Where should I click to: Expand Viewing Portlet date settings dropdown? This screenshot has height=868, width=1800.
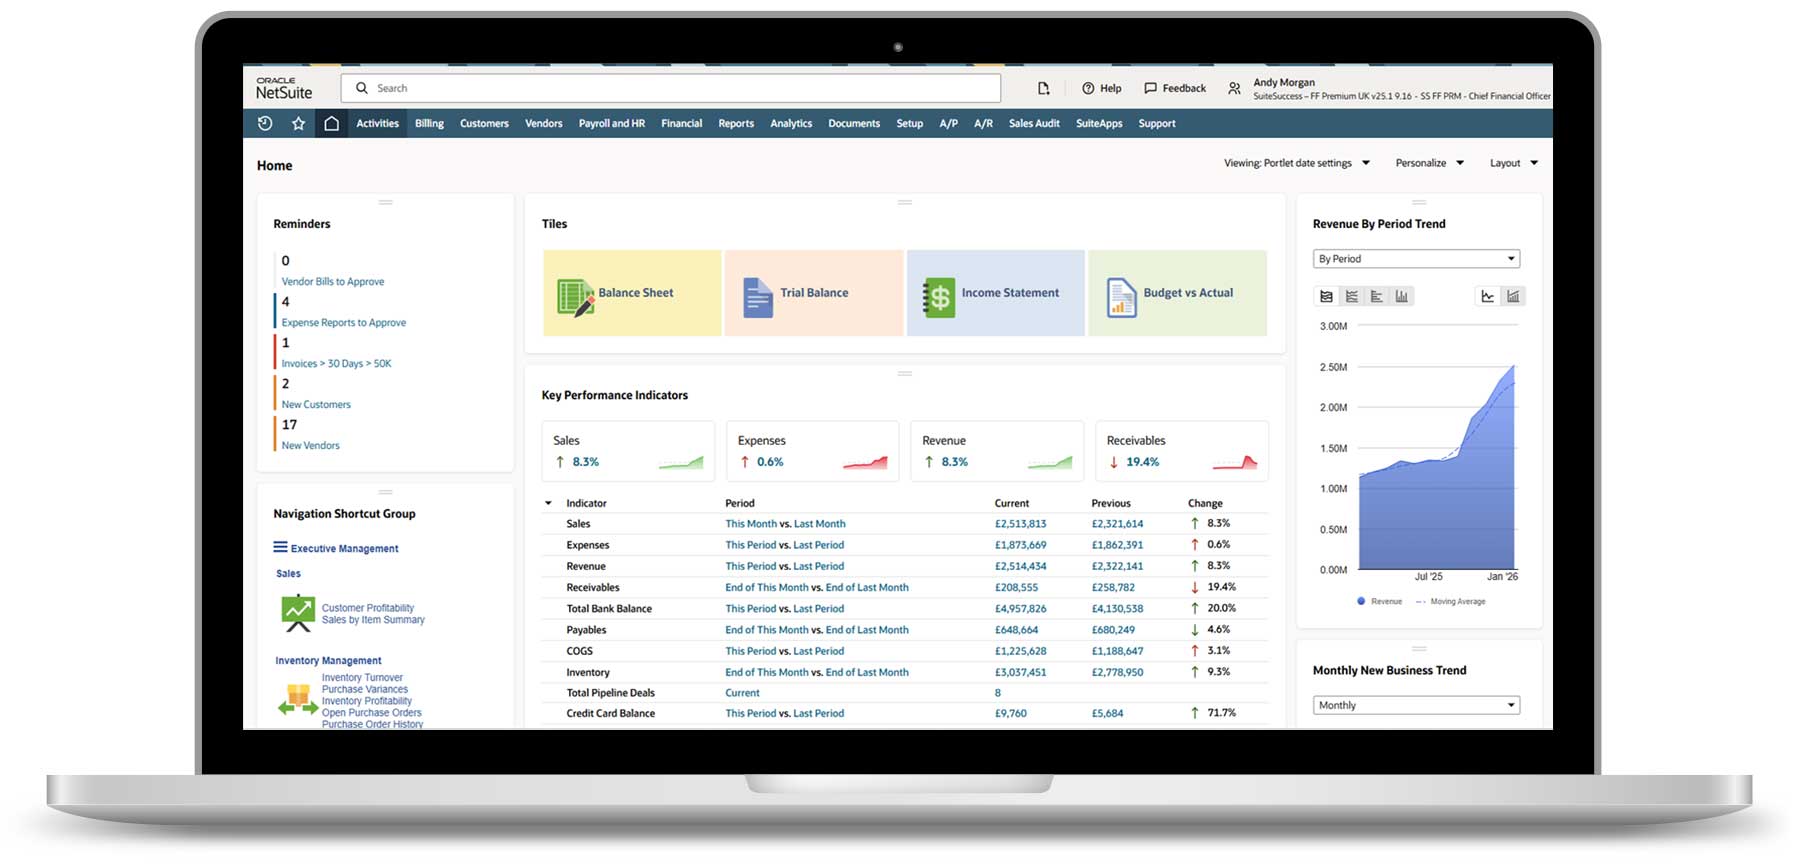click(x=1297, y=163)
